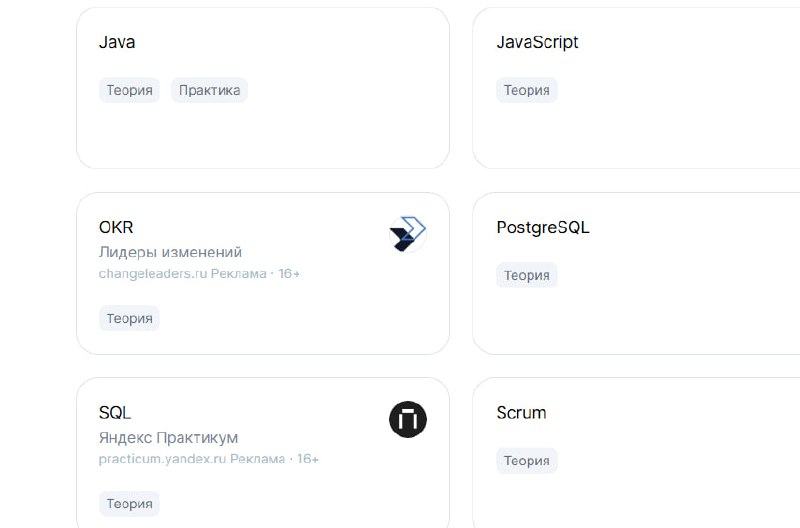Follow the changeleaders.ru ad link
The height and width of the screenshot is (528, 800).
[x=153, y=273]
